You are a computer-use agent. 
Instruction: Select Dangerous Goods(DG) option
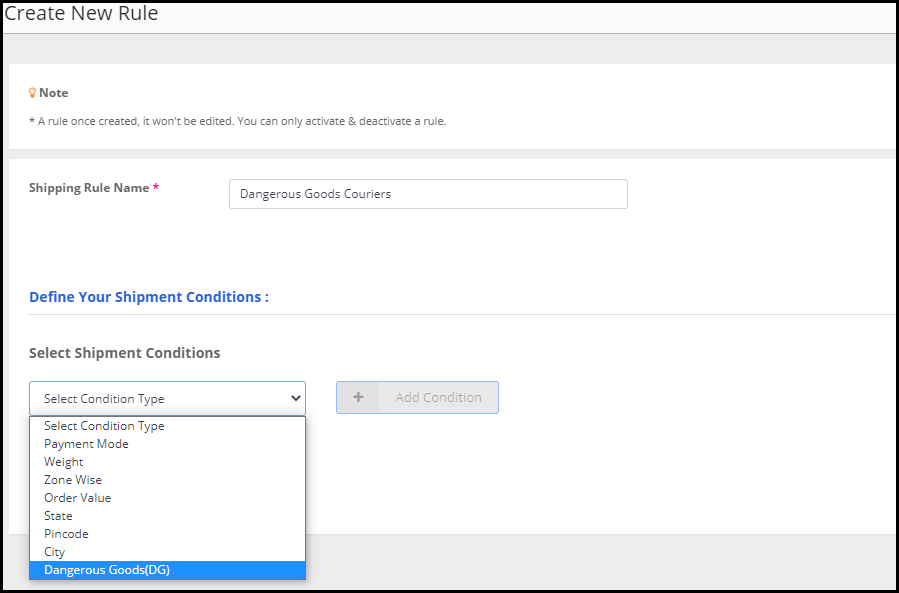click(x=167, y=570)
